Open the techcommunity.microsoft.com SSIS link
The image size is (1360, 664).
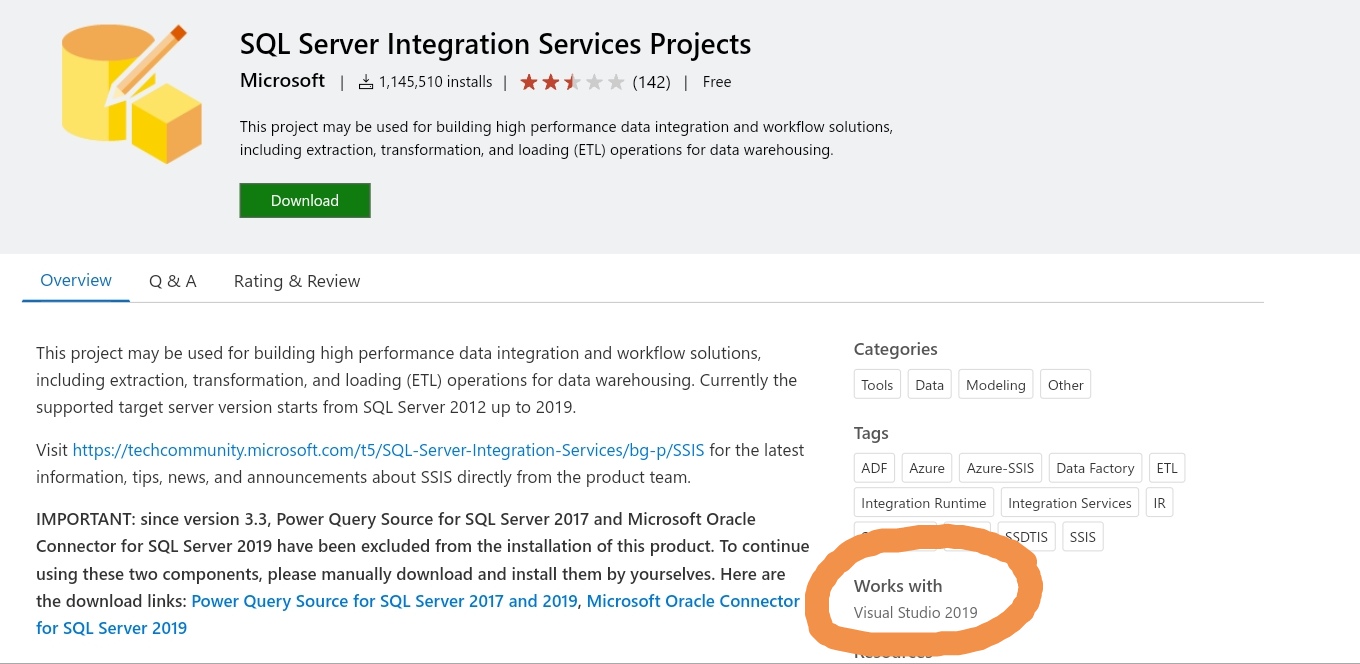pos(388,450)
